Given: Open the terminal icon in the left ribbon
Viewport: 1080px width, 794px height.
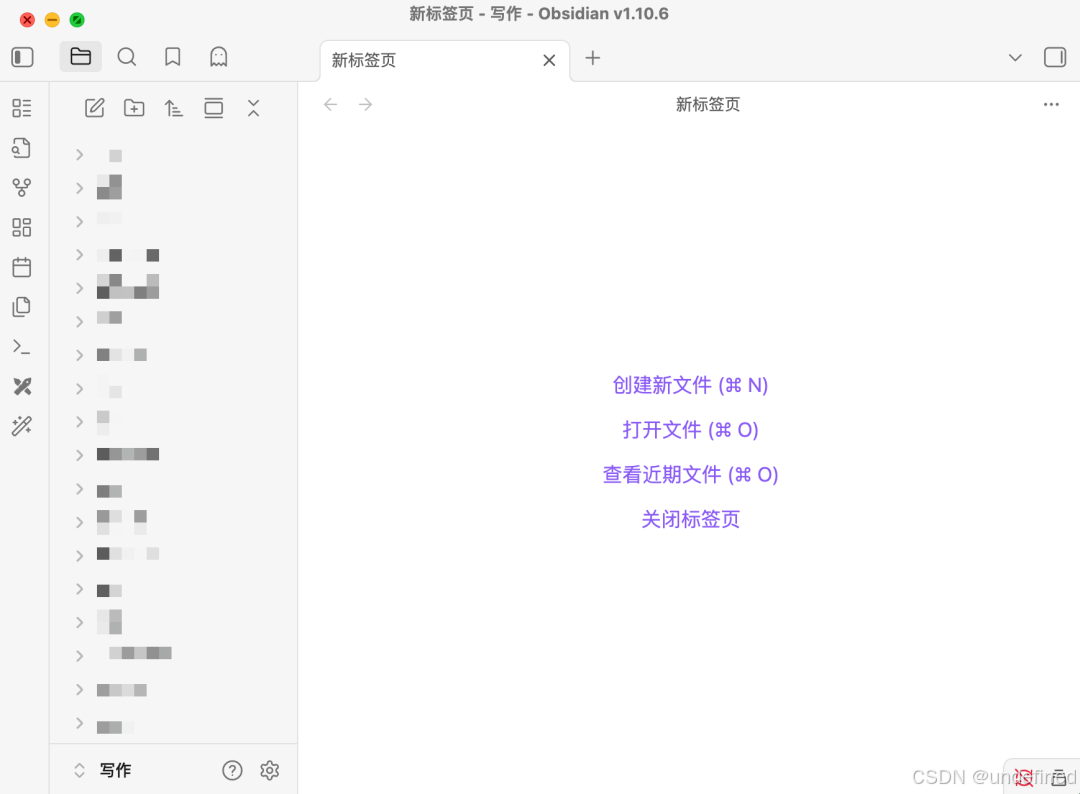Looking at the screenshot, I should tap(22, 347).
